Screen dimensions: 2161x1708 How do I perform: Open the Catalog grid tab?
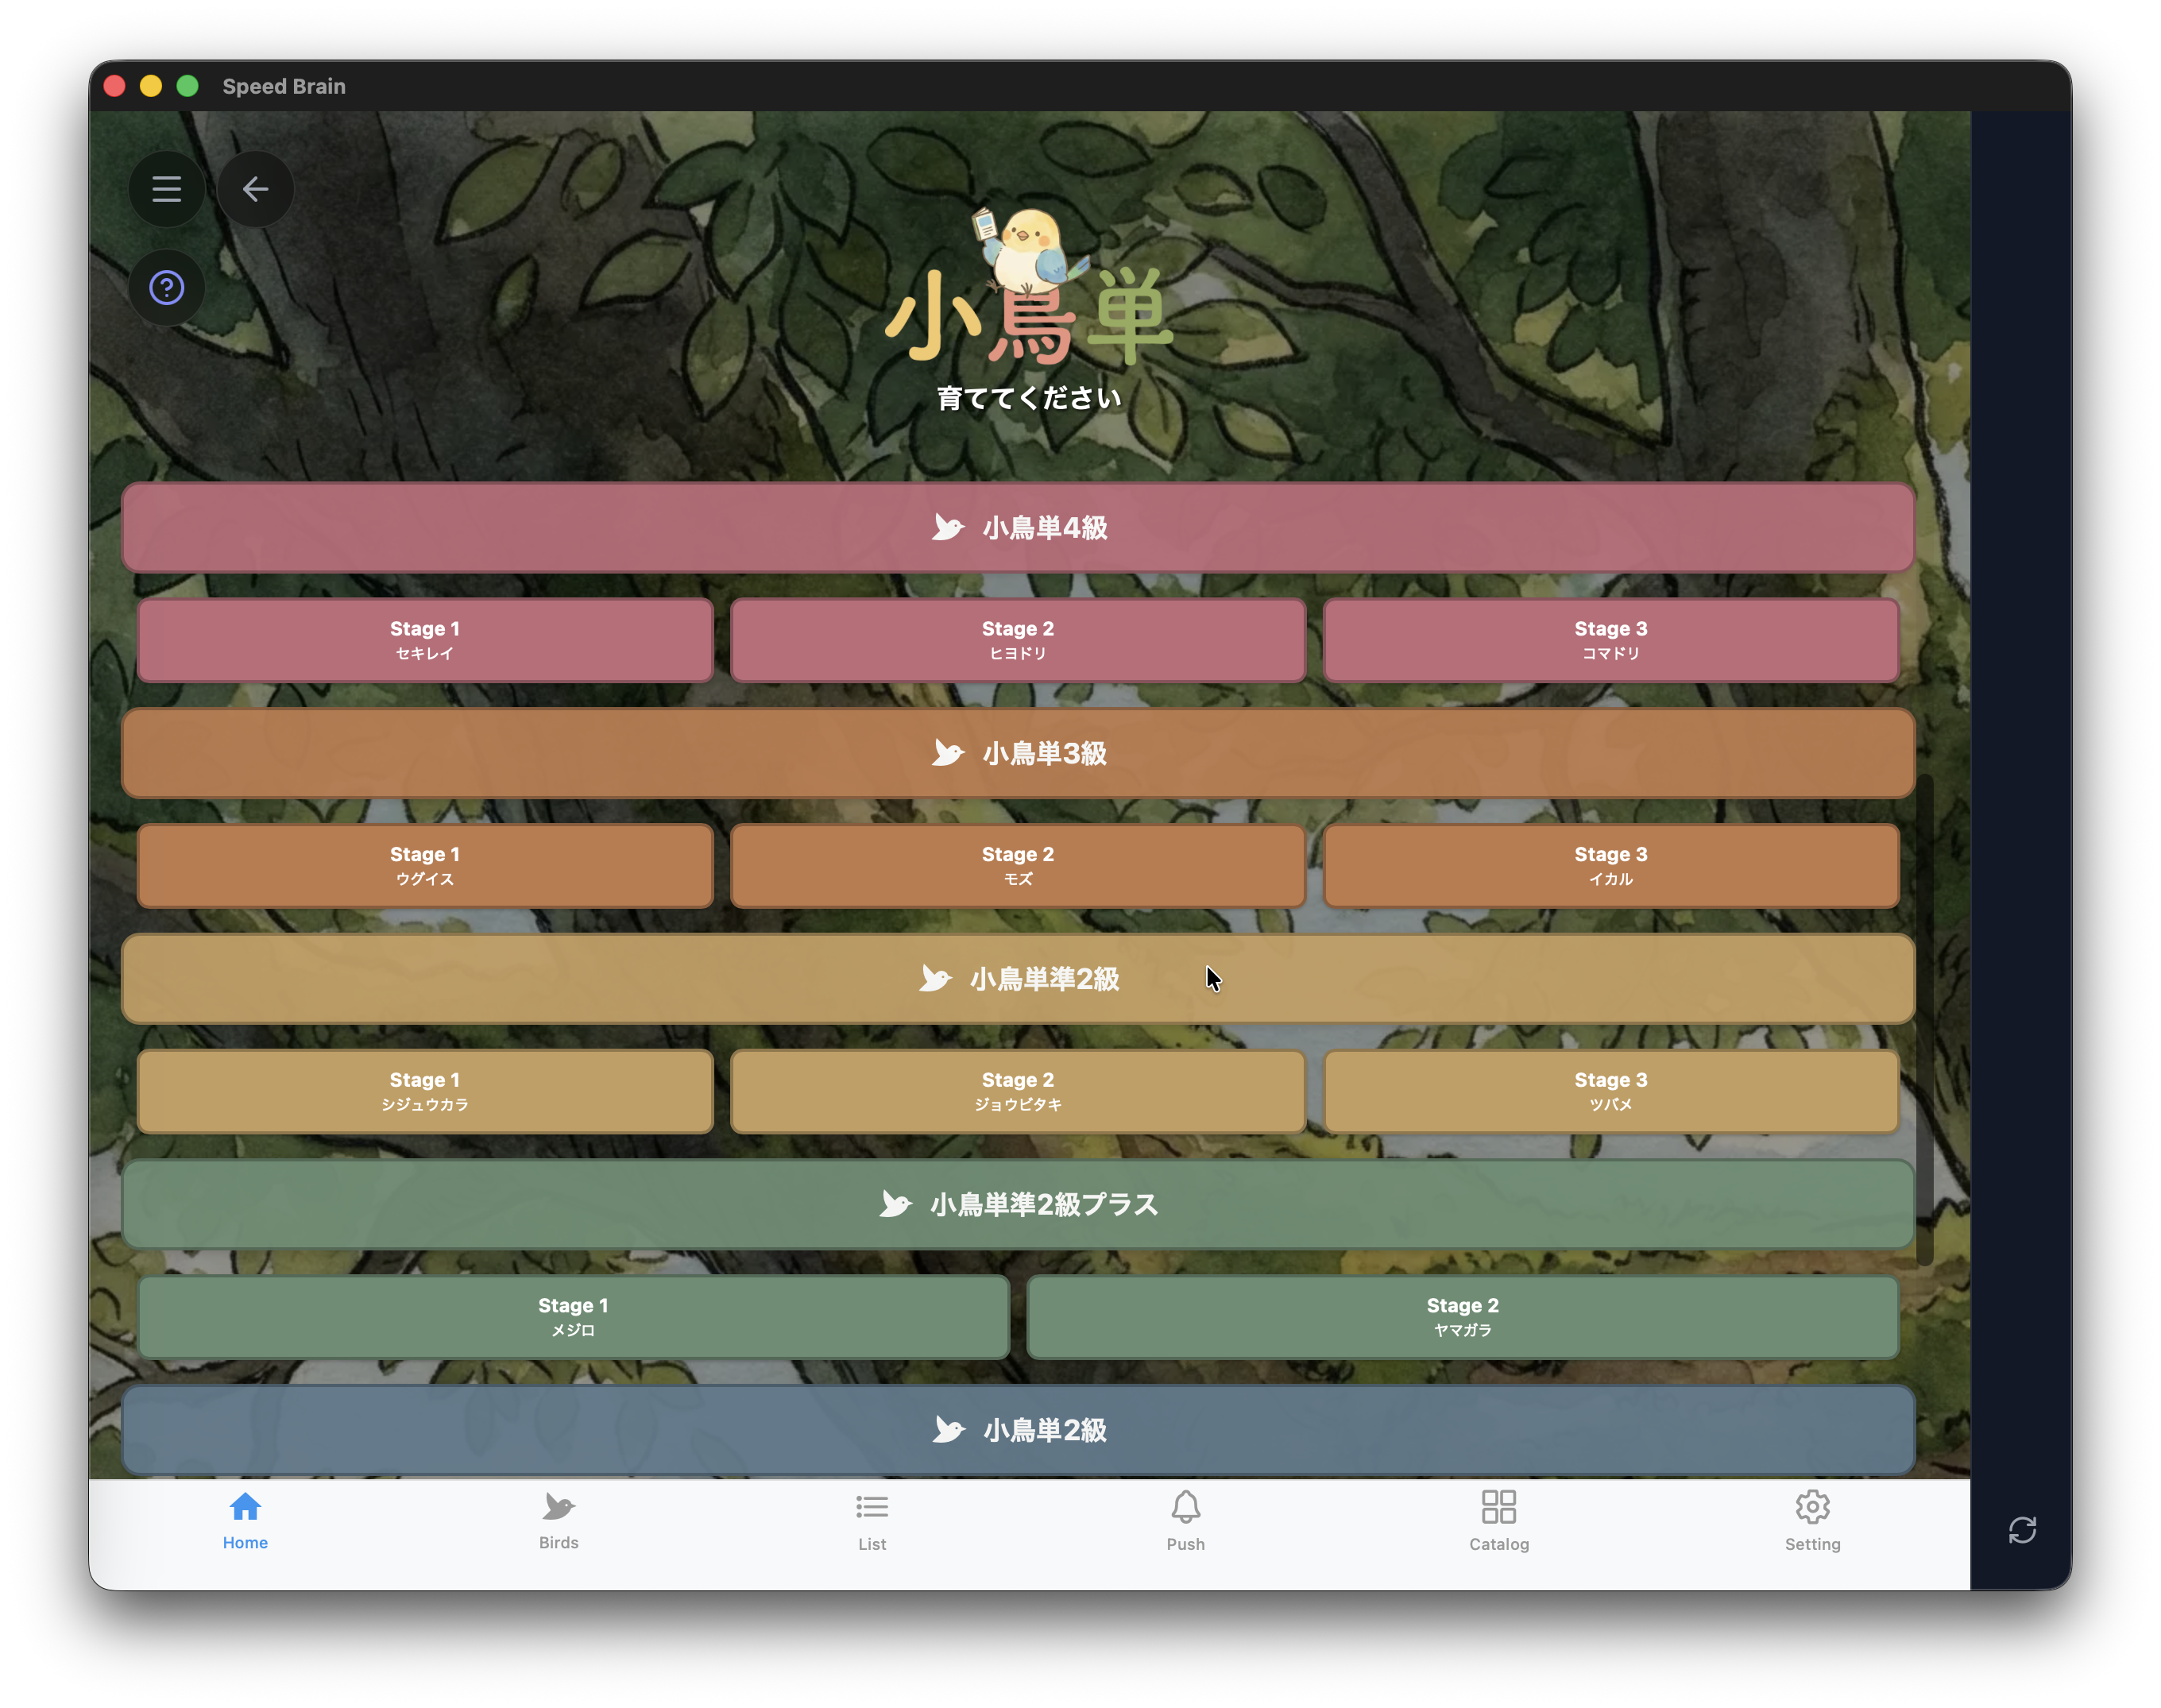(1498, 1520)
